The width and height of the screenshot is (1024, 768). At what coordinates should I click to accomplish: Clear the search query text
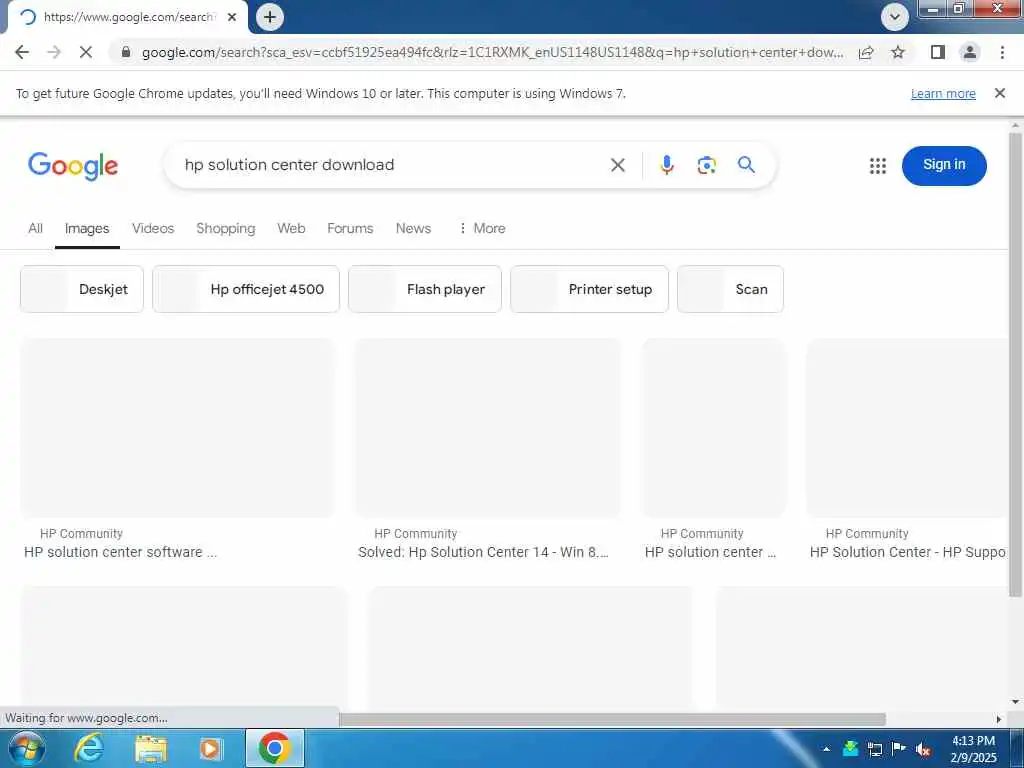click(x=618, y=165)
